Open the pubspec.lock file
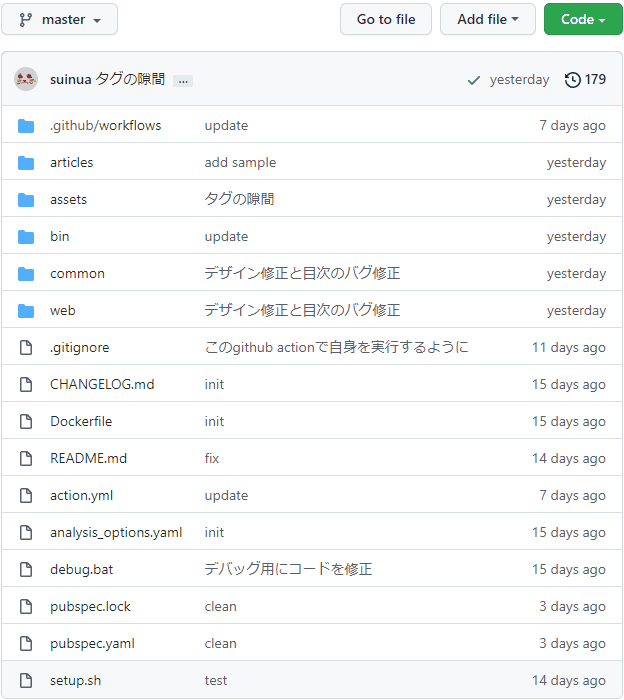624x700 pixels. pyautogui.click(x=90, y=607)
